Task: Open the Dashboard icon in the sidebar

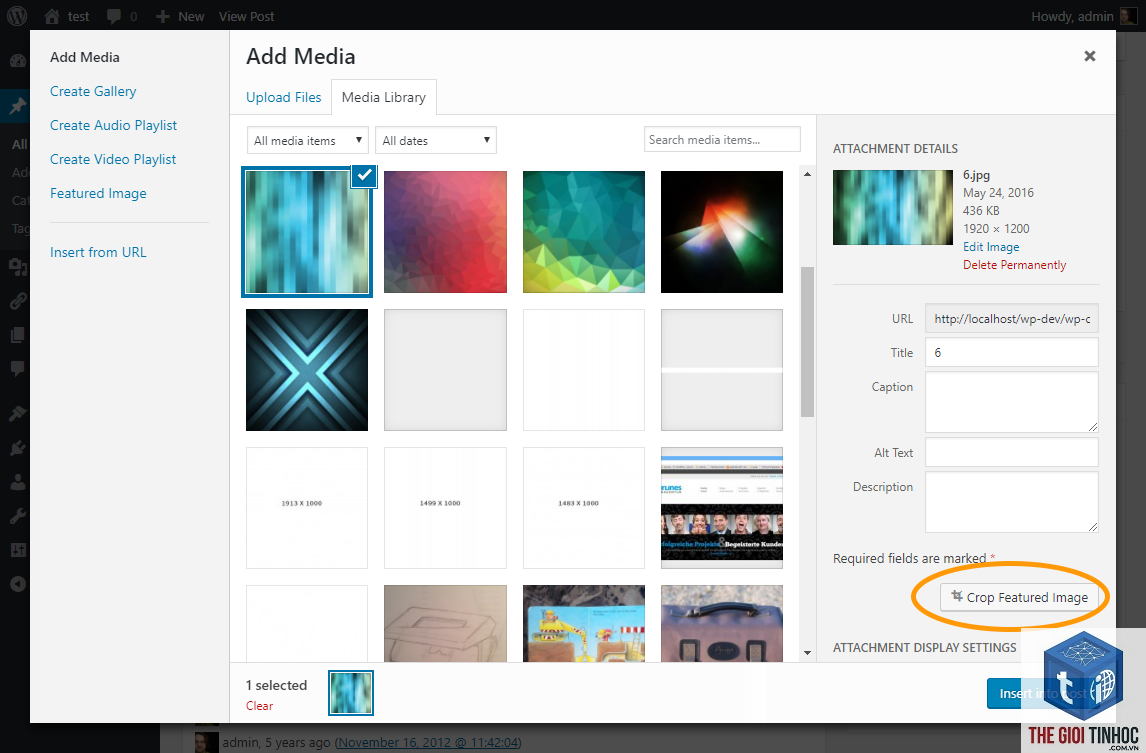Action: [x=18, y=61]
